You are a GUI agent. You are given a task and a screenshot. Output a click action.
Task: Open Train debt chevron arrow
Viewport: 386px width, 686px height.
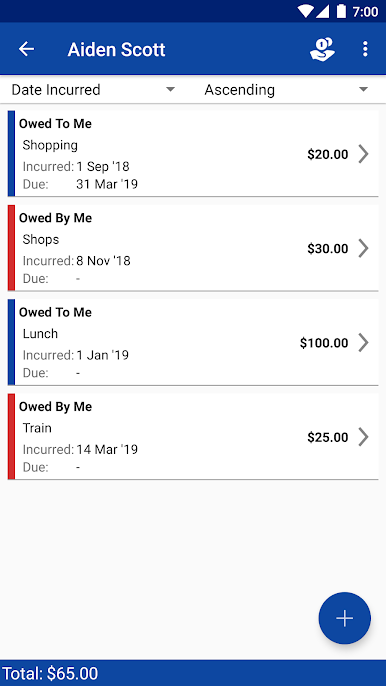363,437
